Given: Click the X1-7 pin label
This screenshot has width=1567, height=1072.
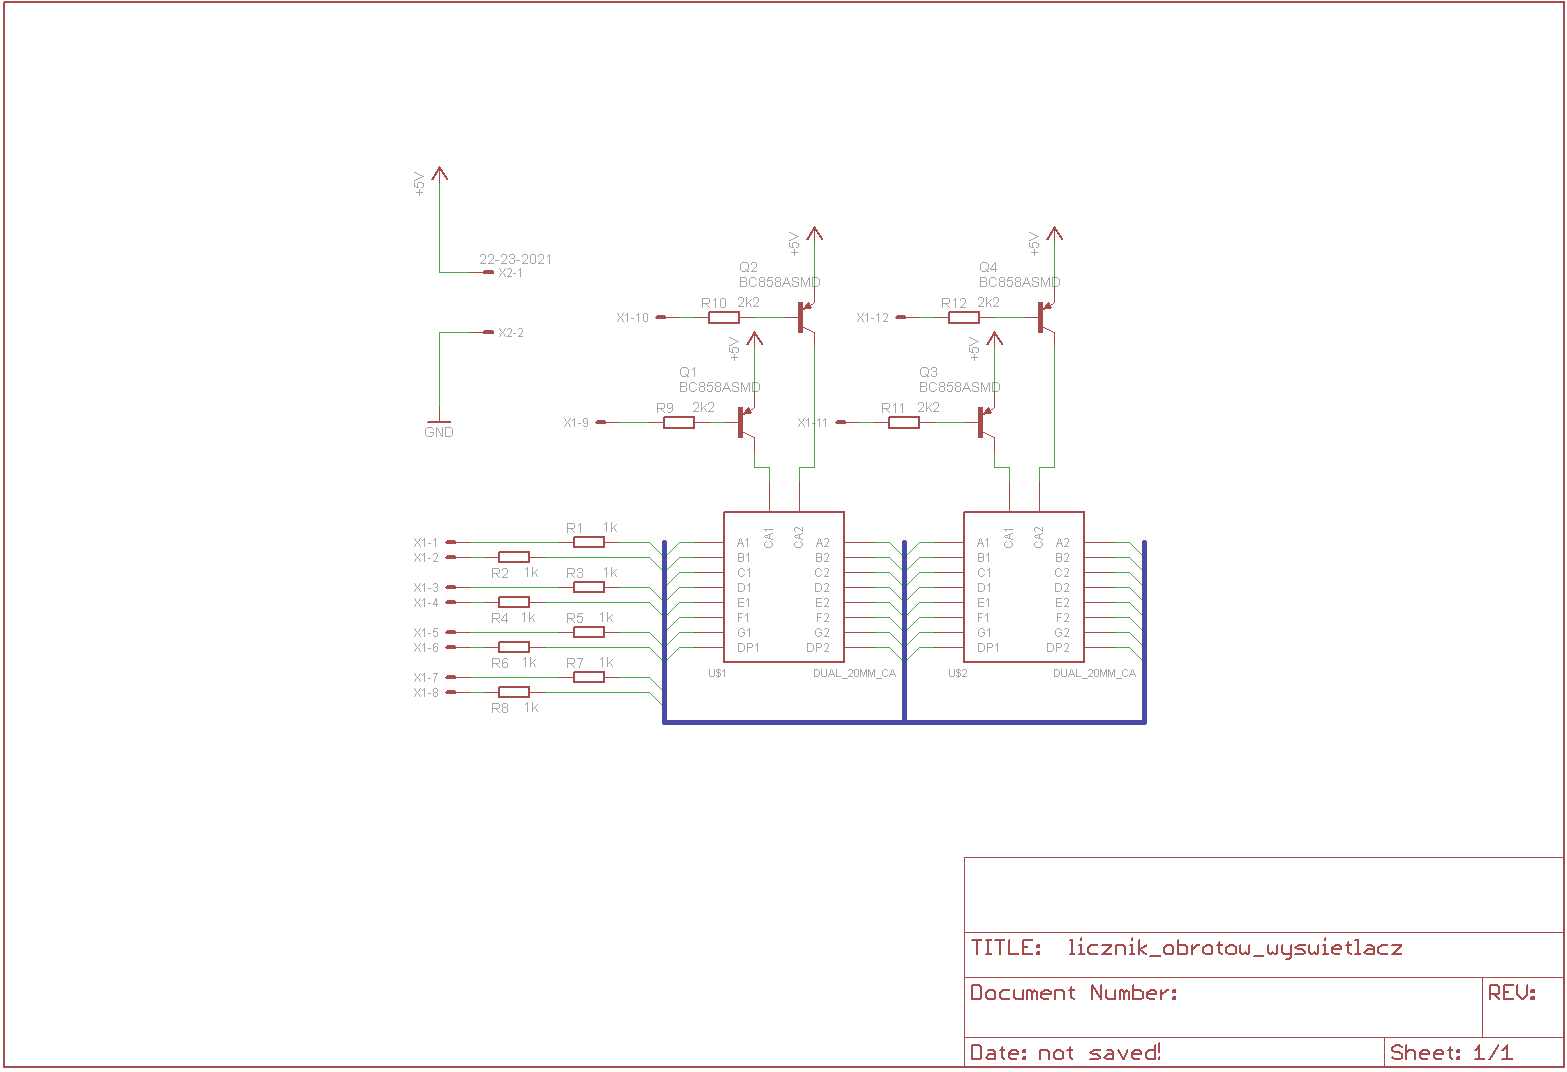Looking at the screenshot, I should [x=426, y=678].
